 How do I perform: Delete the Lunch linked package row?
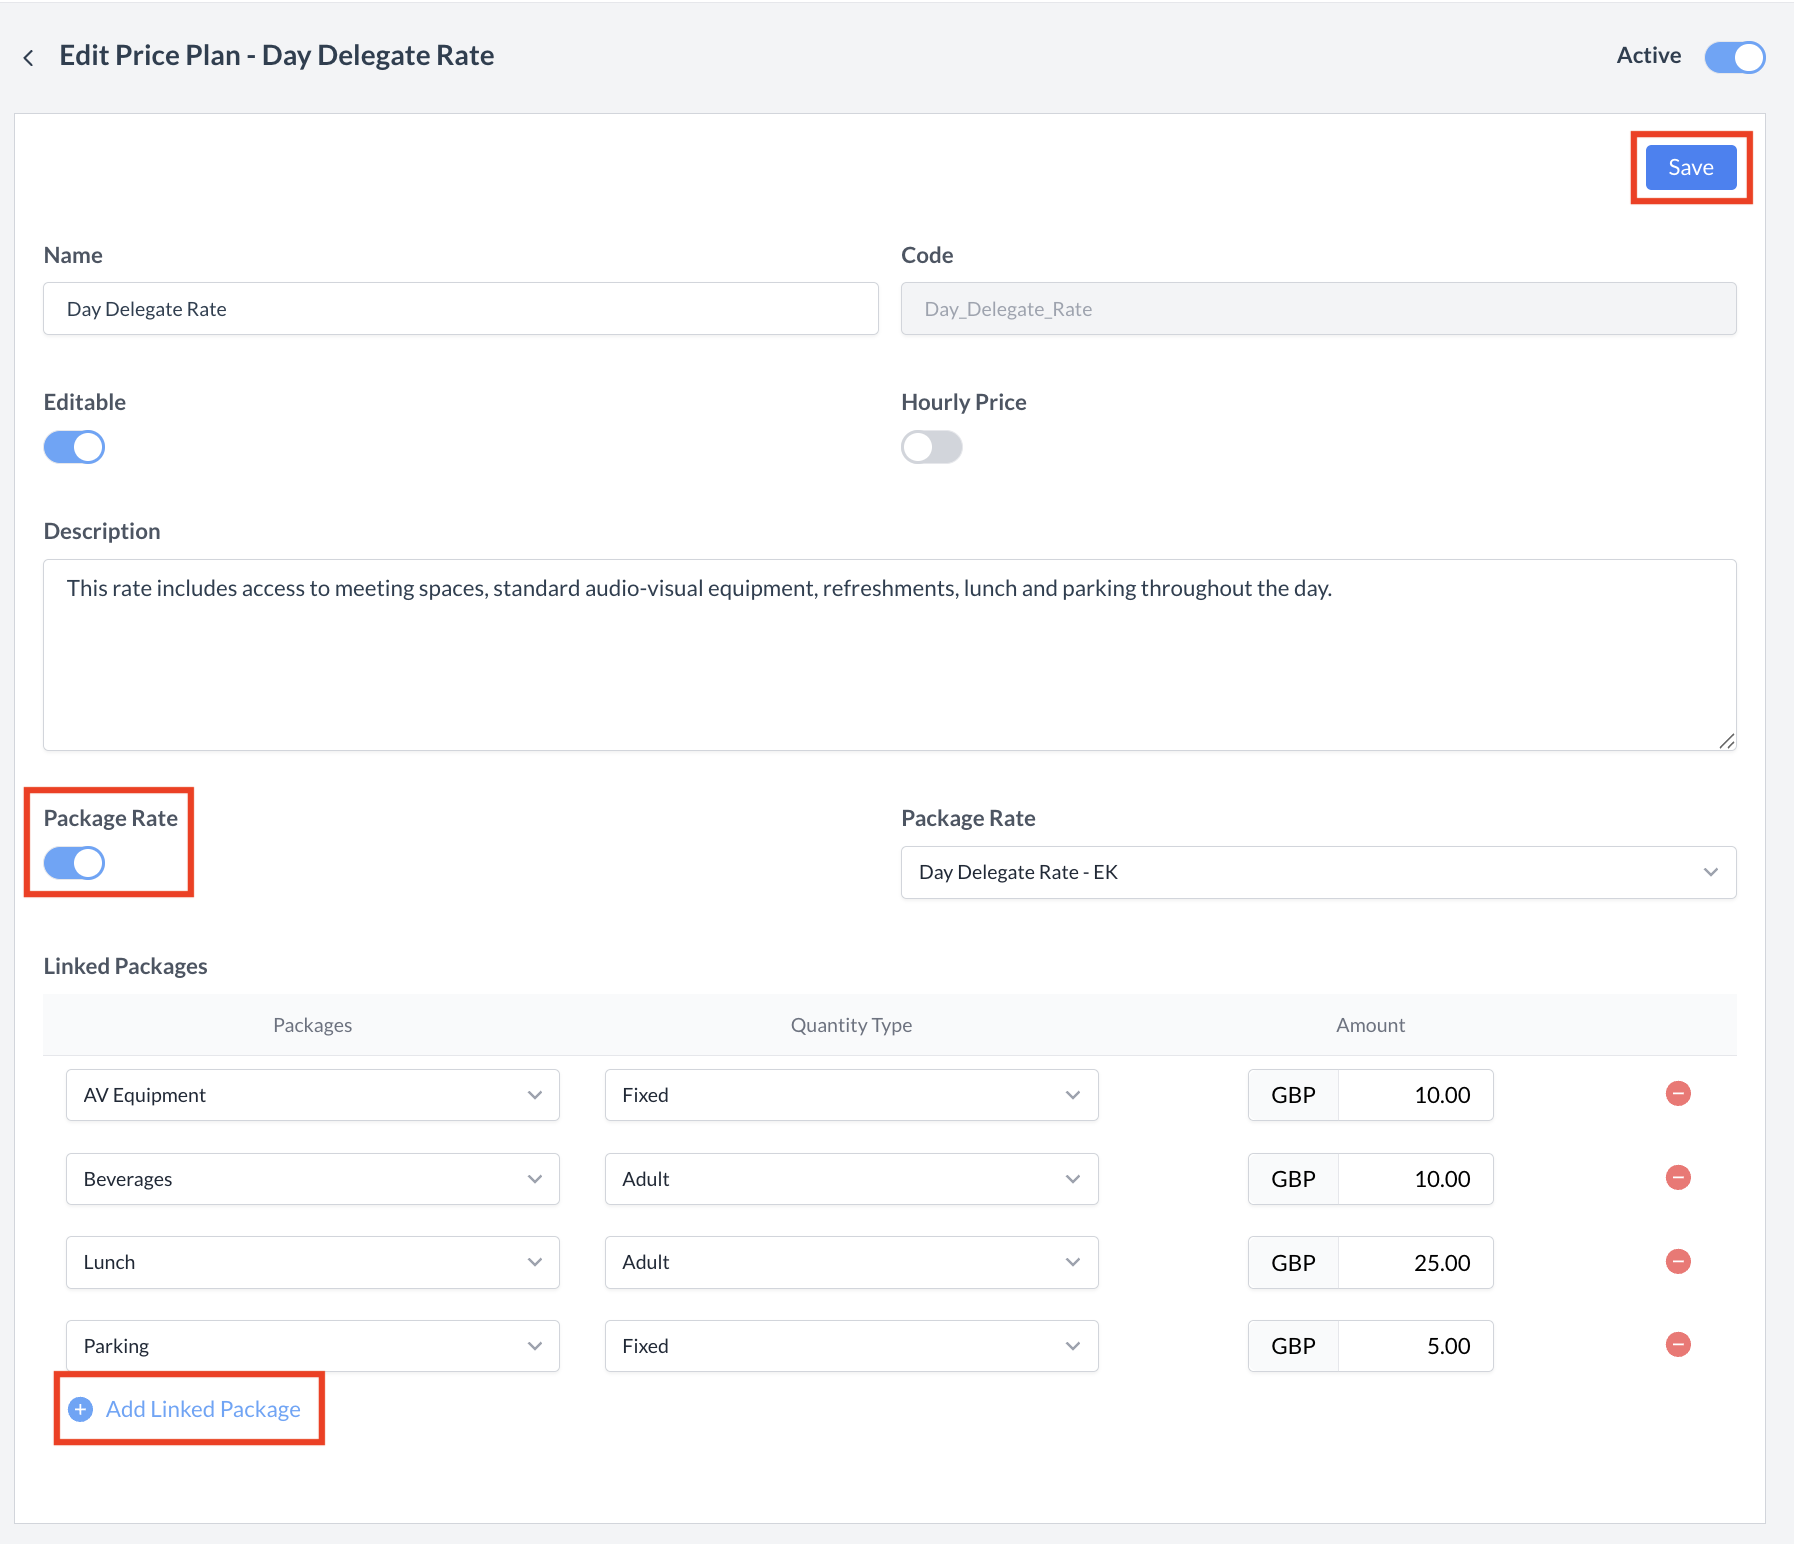tap(1677, 1262)
